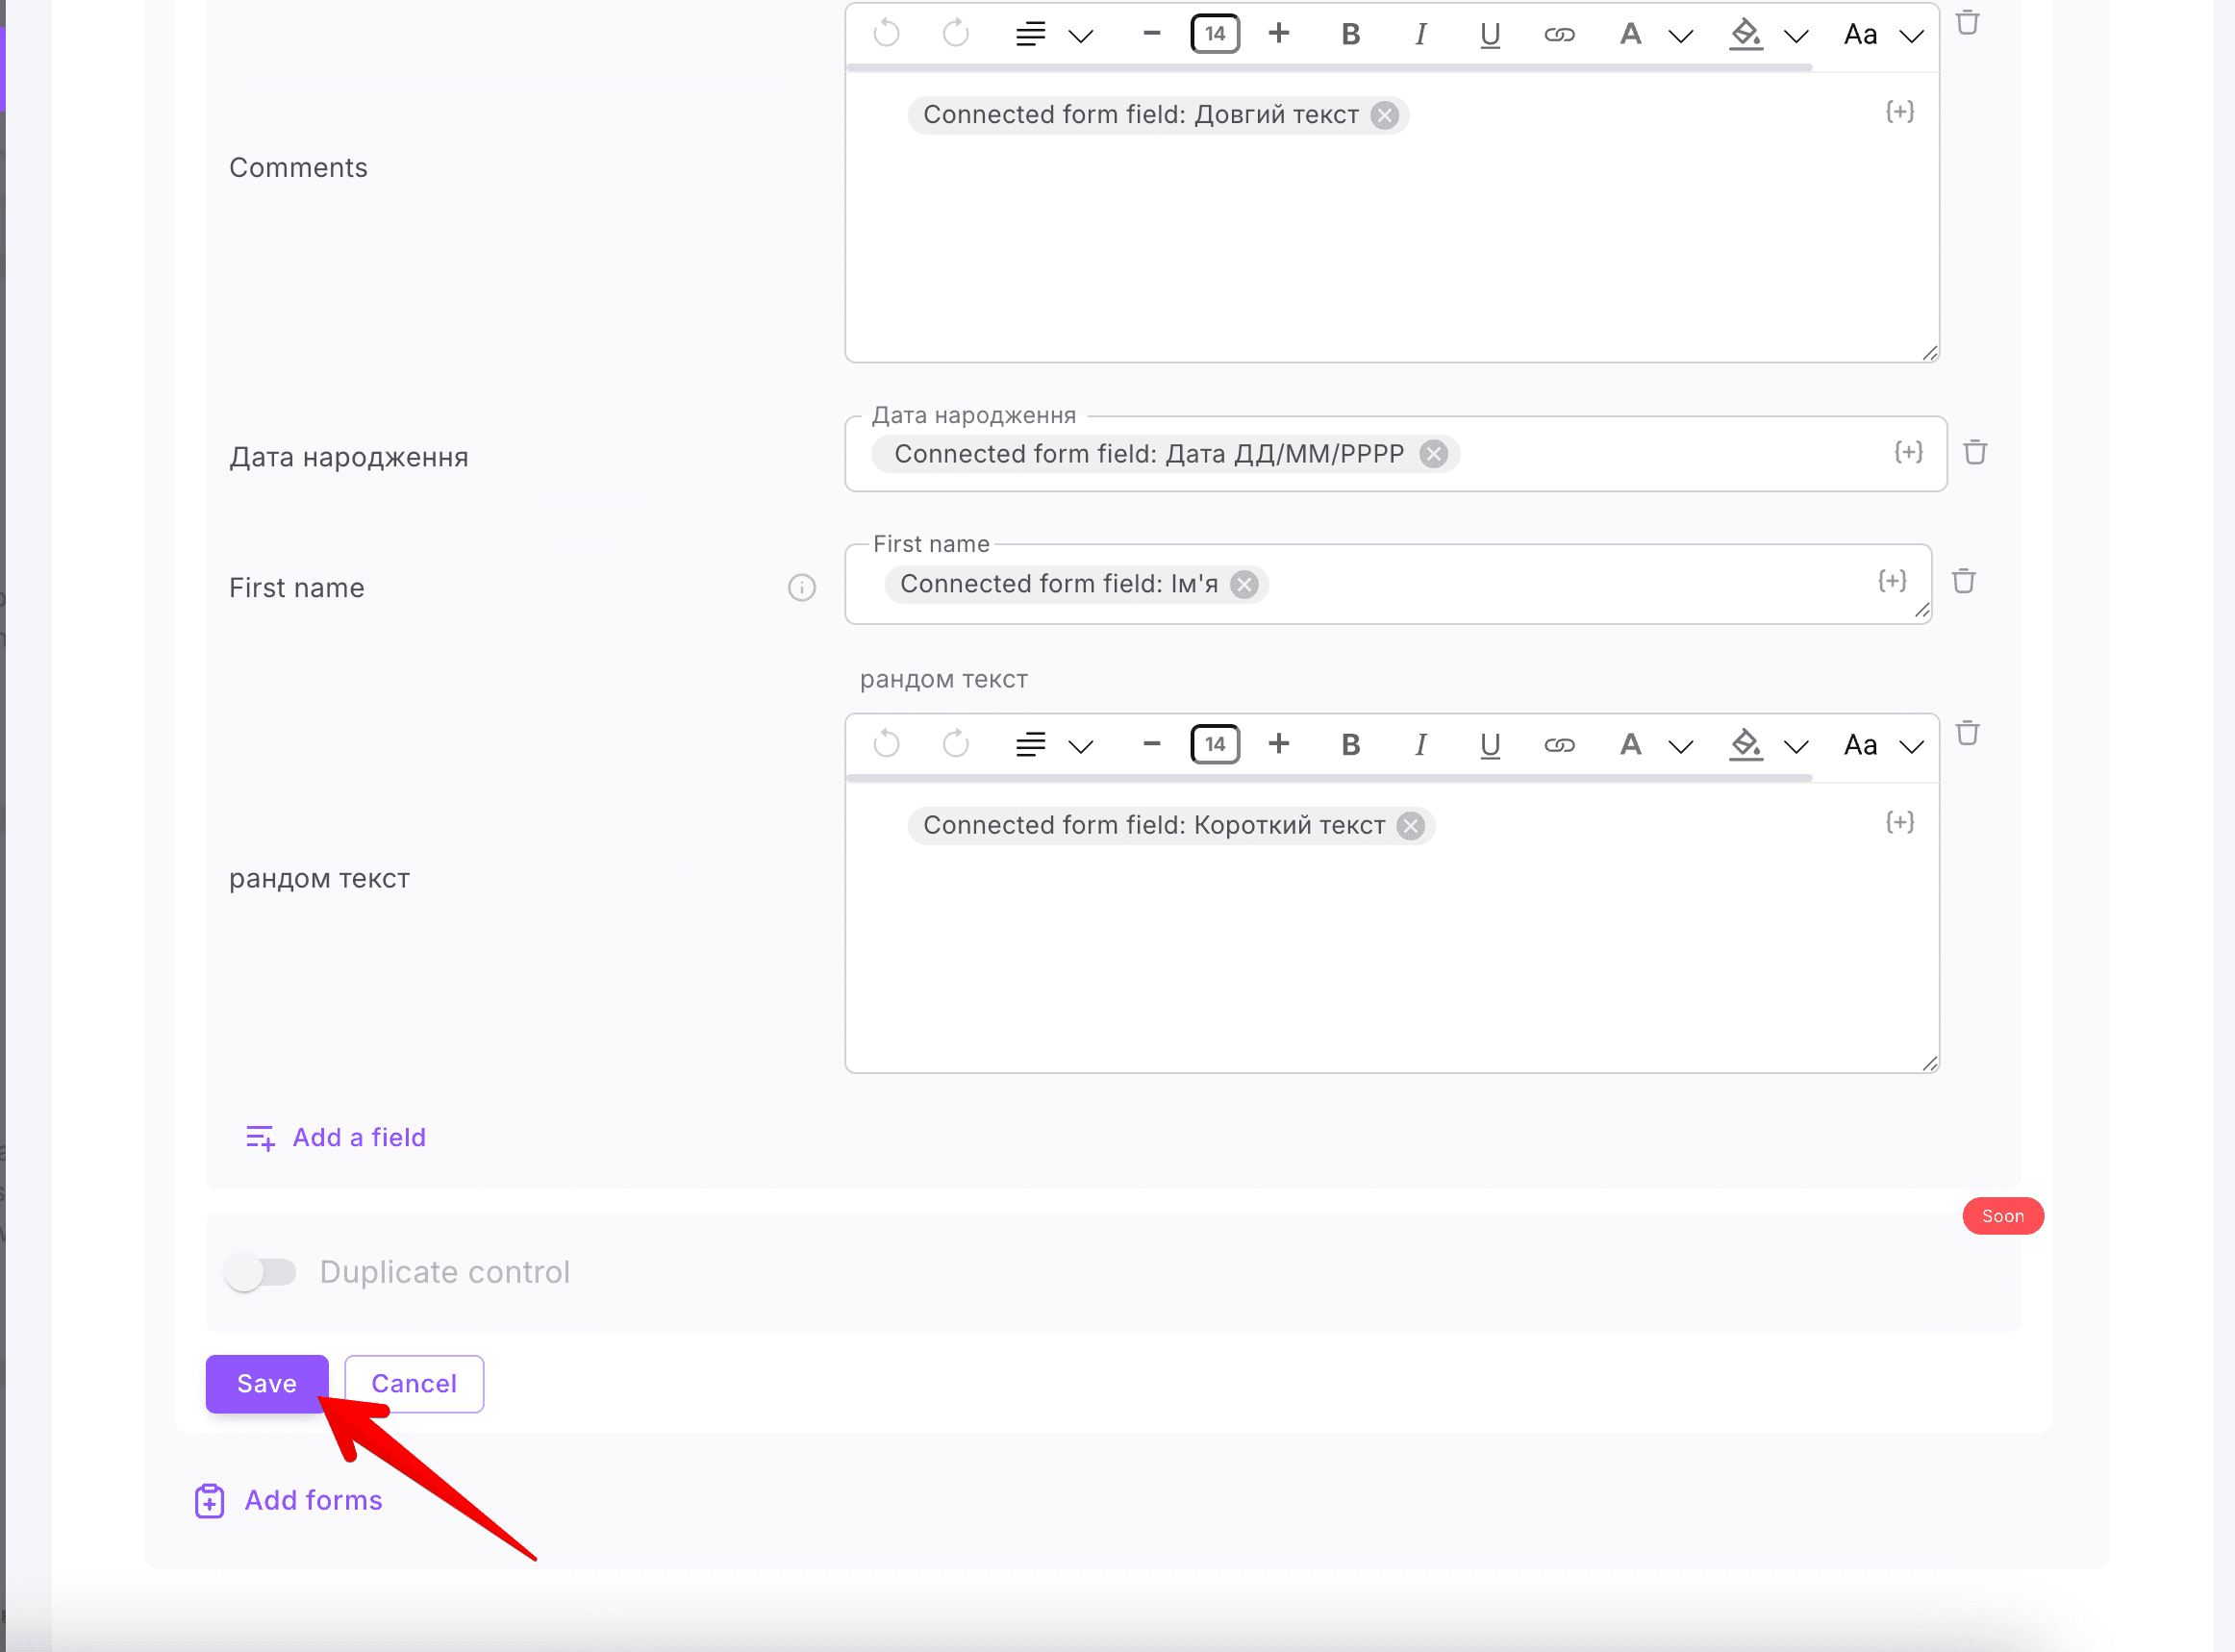Image resolution: width=2235 pixels, height=1652 pixels.
Task: Open Aa text case dropdown in рандом текст editor
Action: click(x=1911, y=746)
